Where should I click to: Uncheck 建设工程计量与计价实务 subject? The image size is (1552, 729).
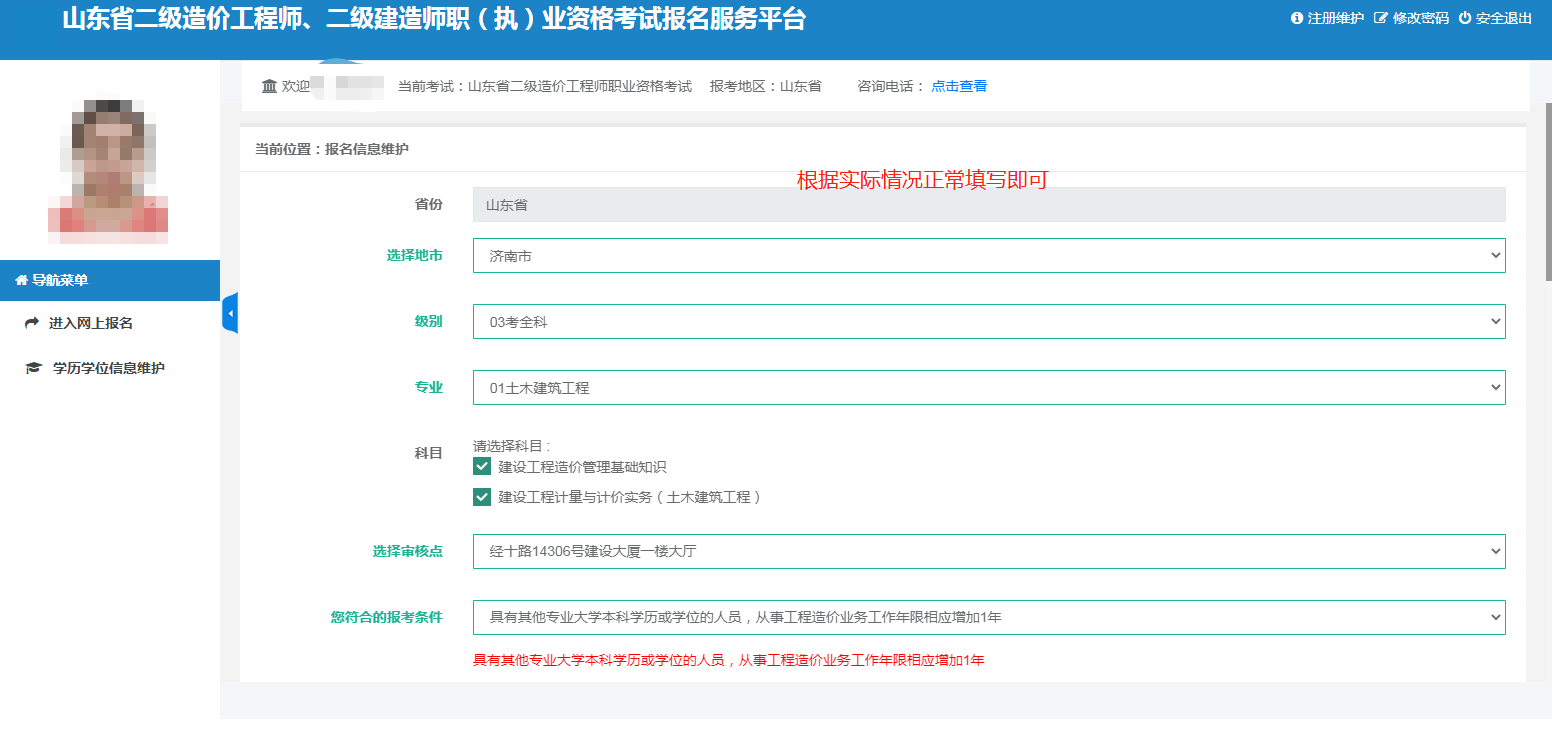click(481, 496)
